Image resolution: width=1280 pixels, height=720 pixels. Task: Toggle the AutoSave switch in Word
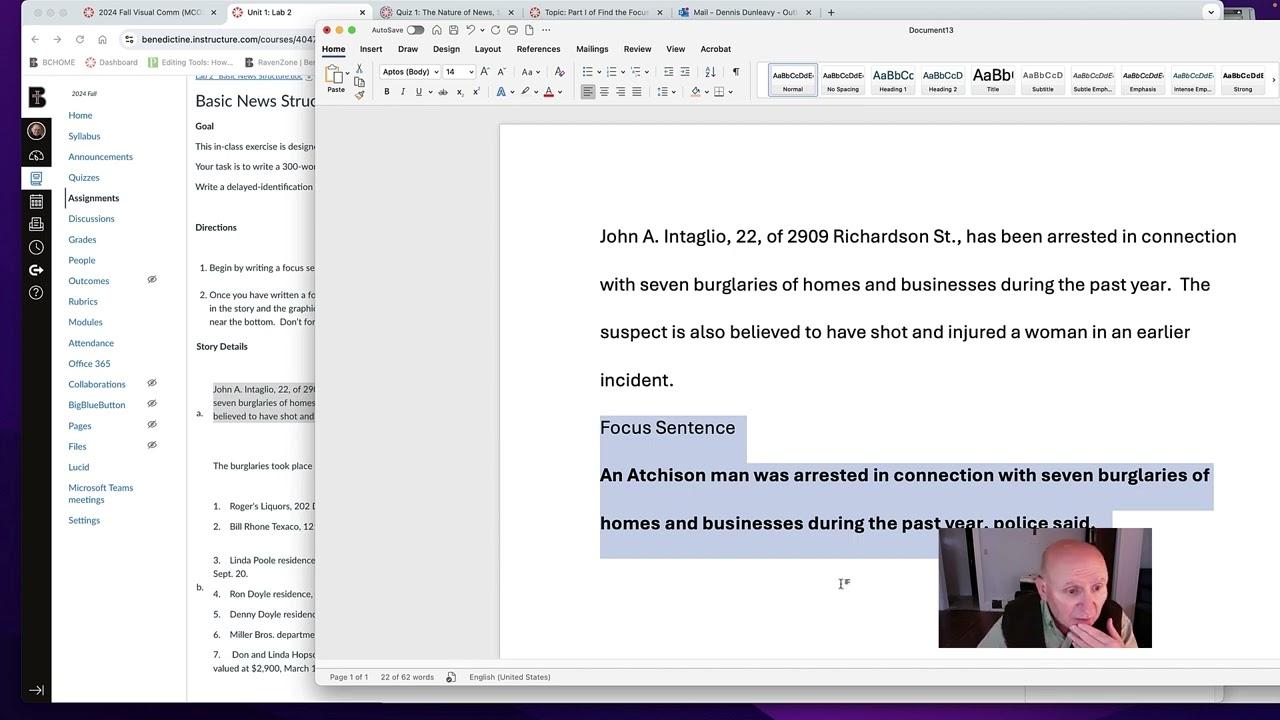pyautogui.click(x=415, y=30)
